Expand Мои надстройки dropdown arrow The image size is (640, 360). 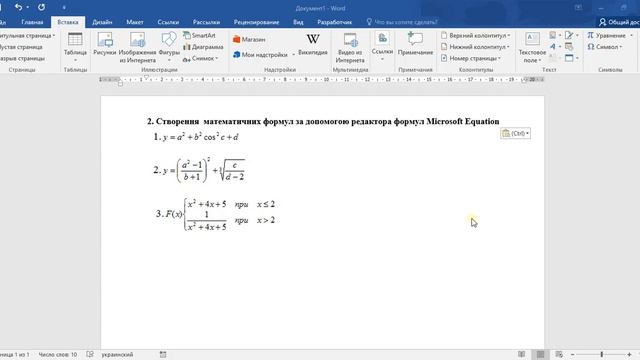point(293,55)
